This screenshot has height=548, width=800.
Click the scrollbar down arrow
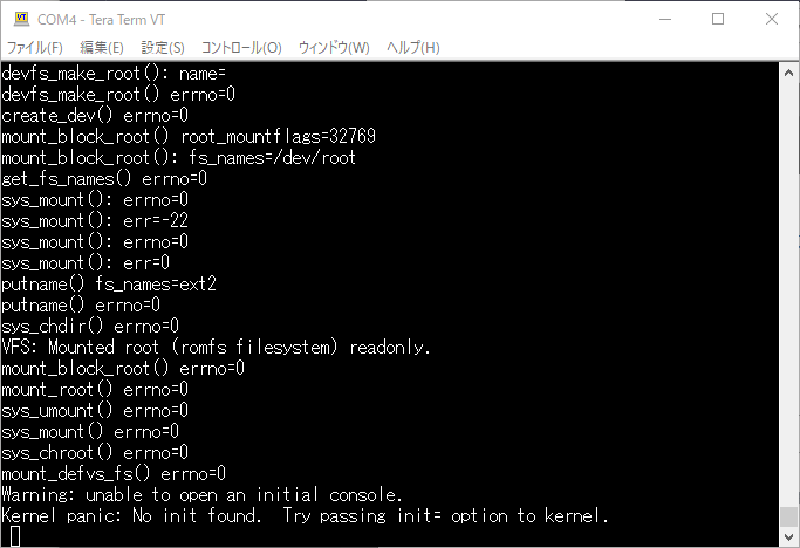coord(789,538)
